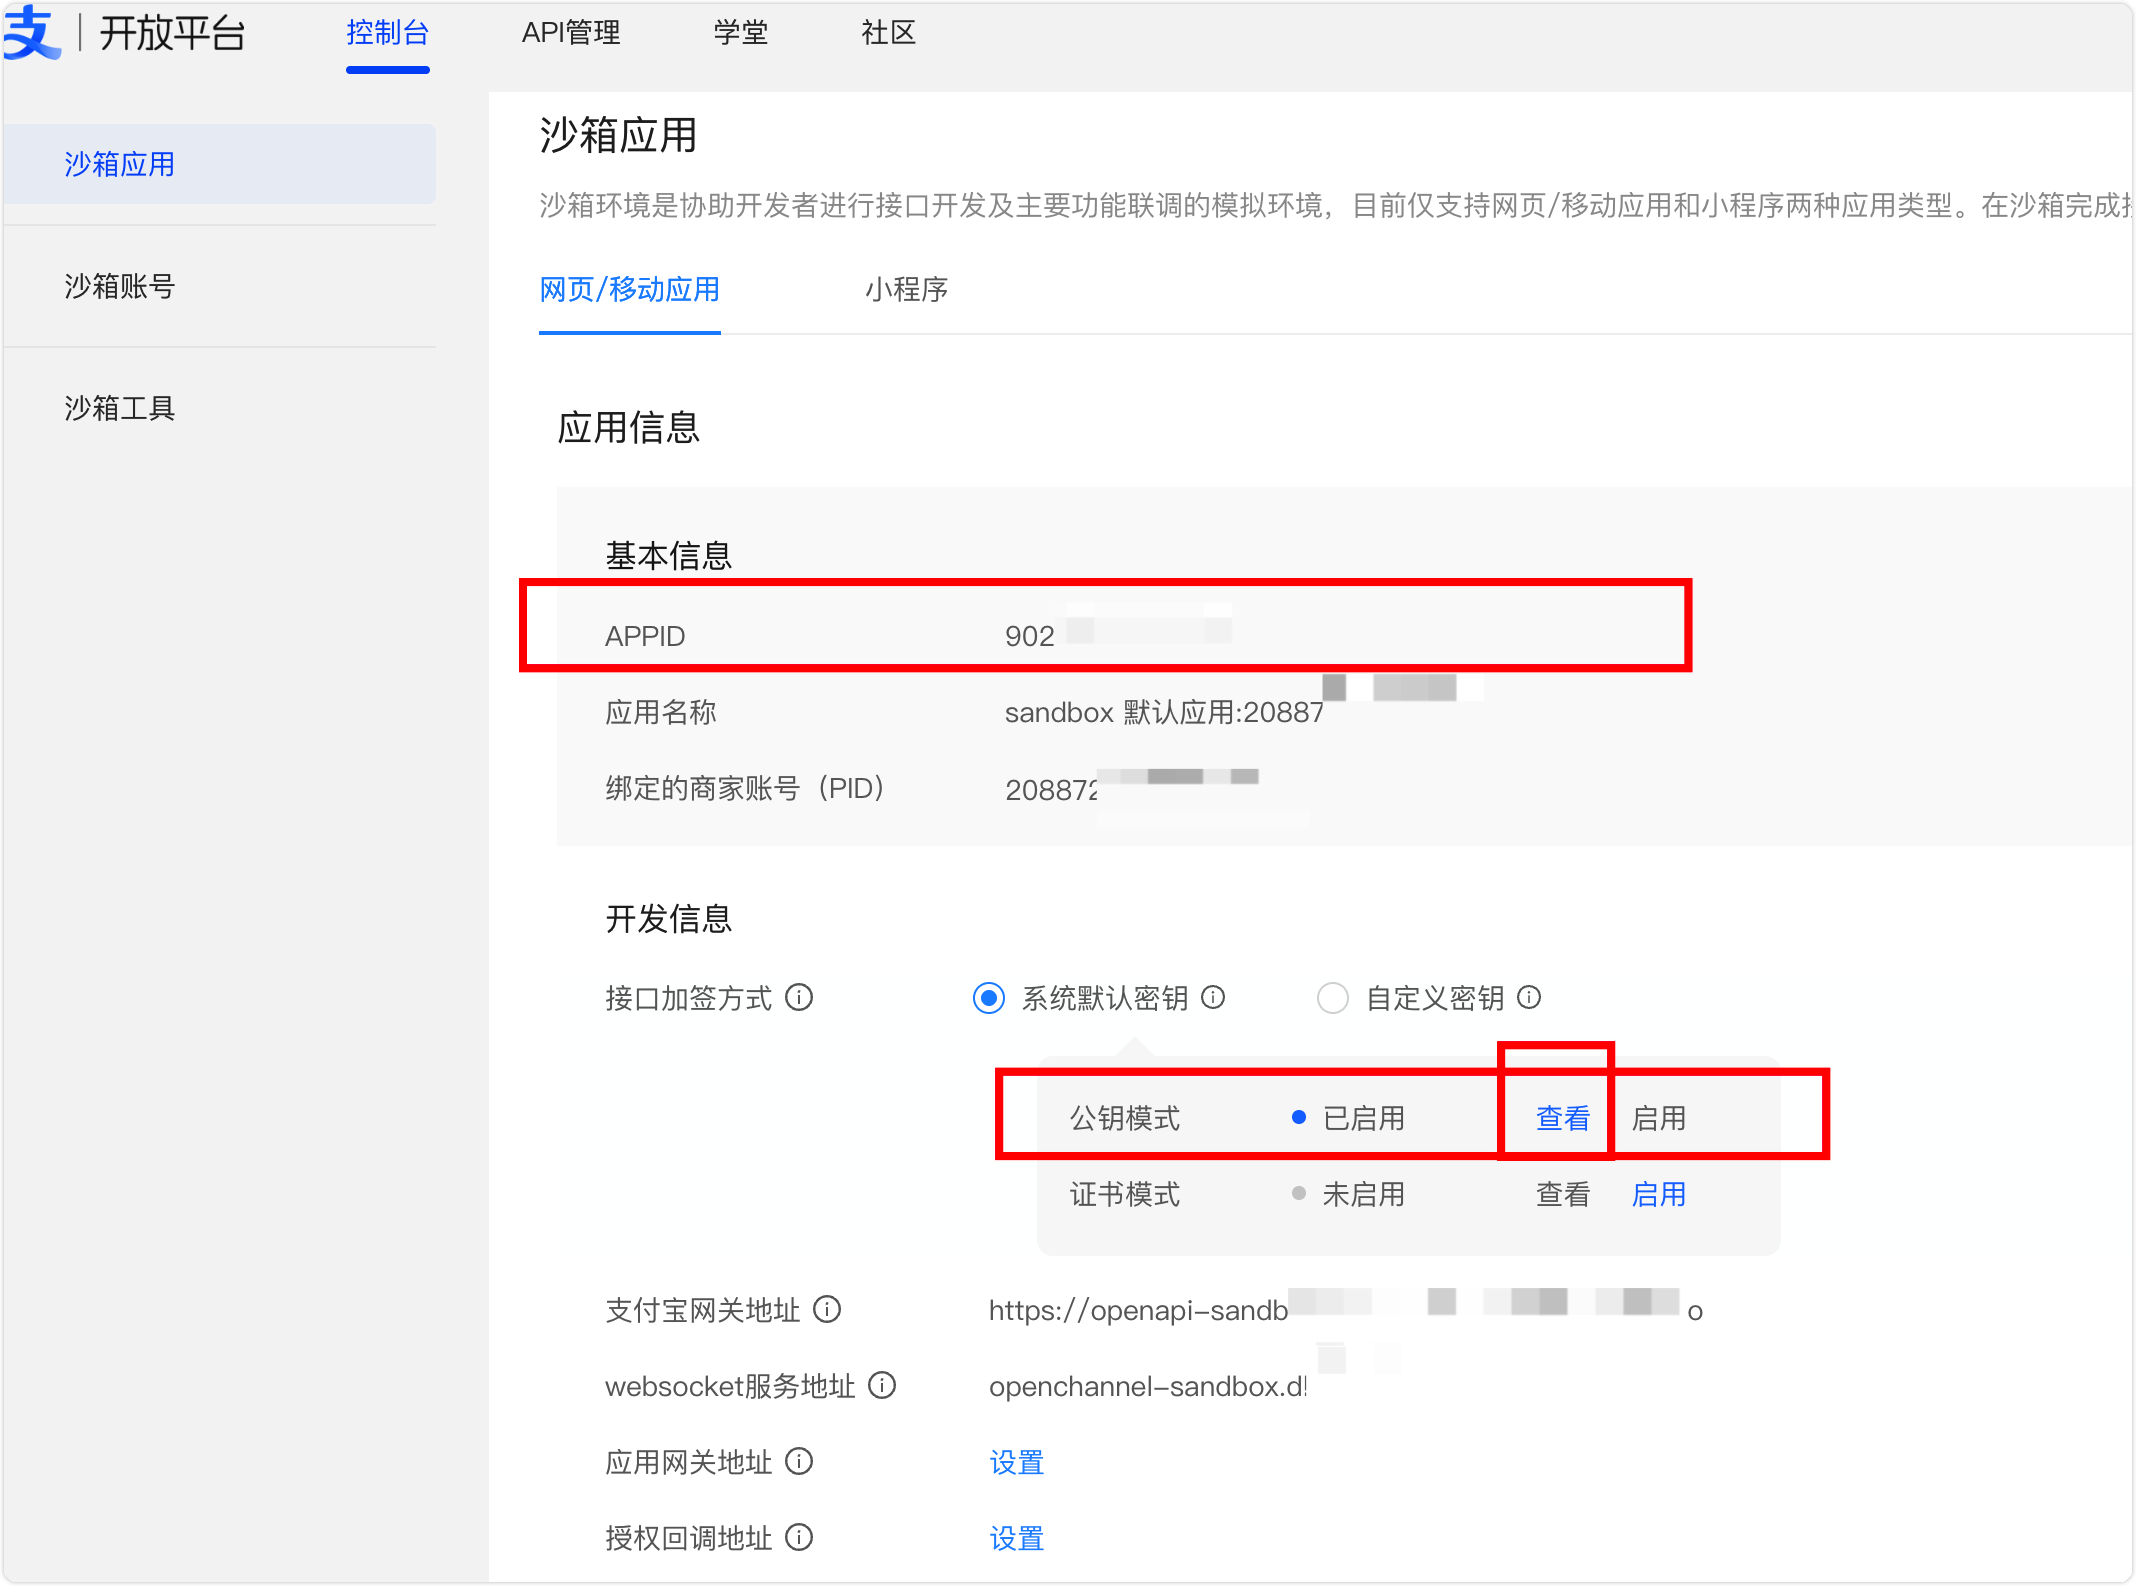Open the API管理 top navigation tab

pyautogui.click(x=571, y=33)
